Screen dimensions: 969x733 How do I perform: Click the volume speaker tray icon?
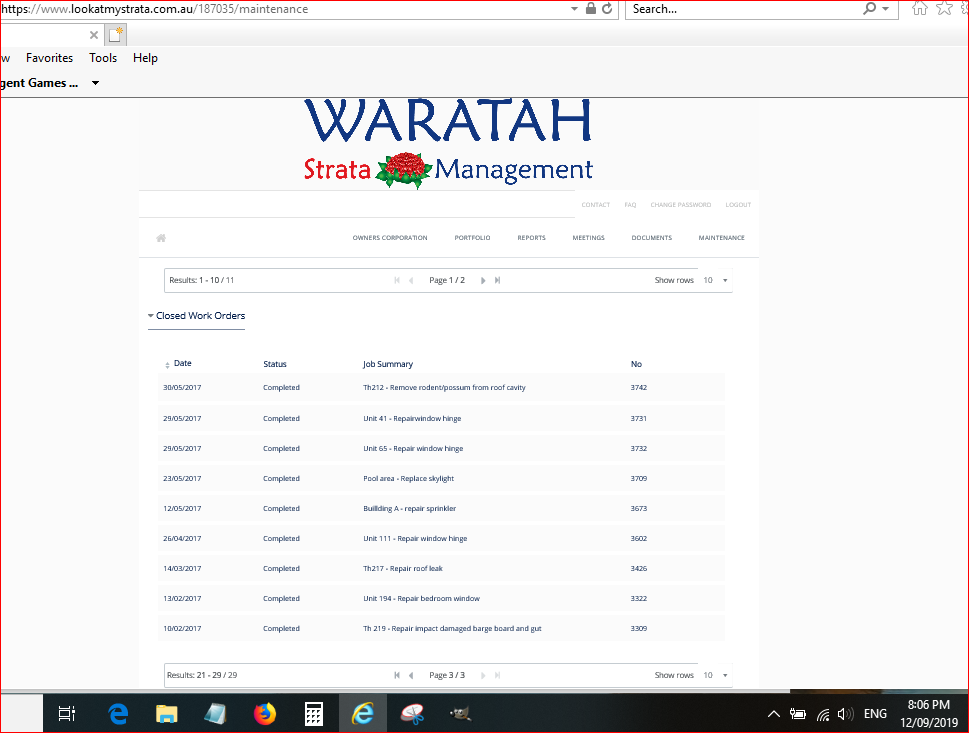tap(845, 714)
